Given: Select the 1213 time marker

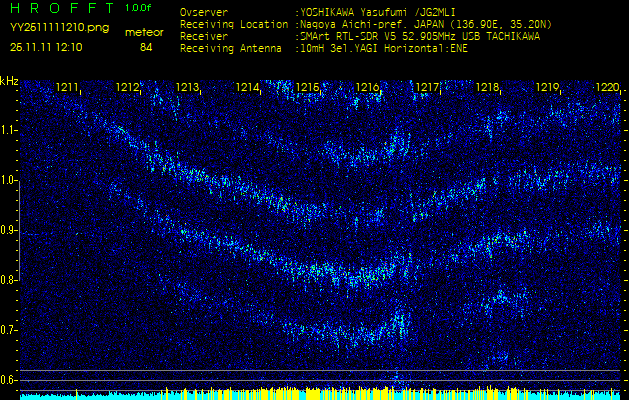Looking at the screenshot, I should [x=188, y=88].
